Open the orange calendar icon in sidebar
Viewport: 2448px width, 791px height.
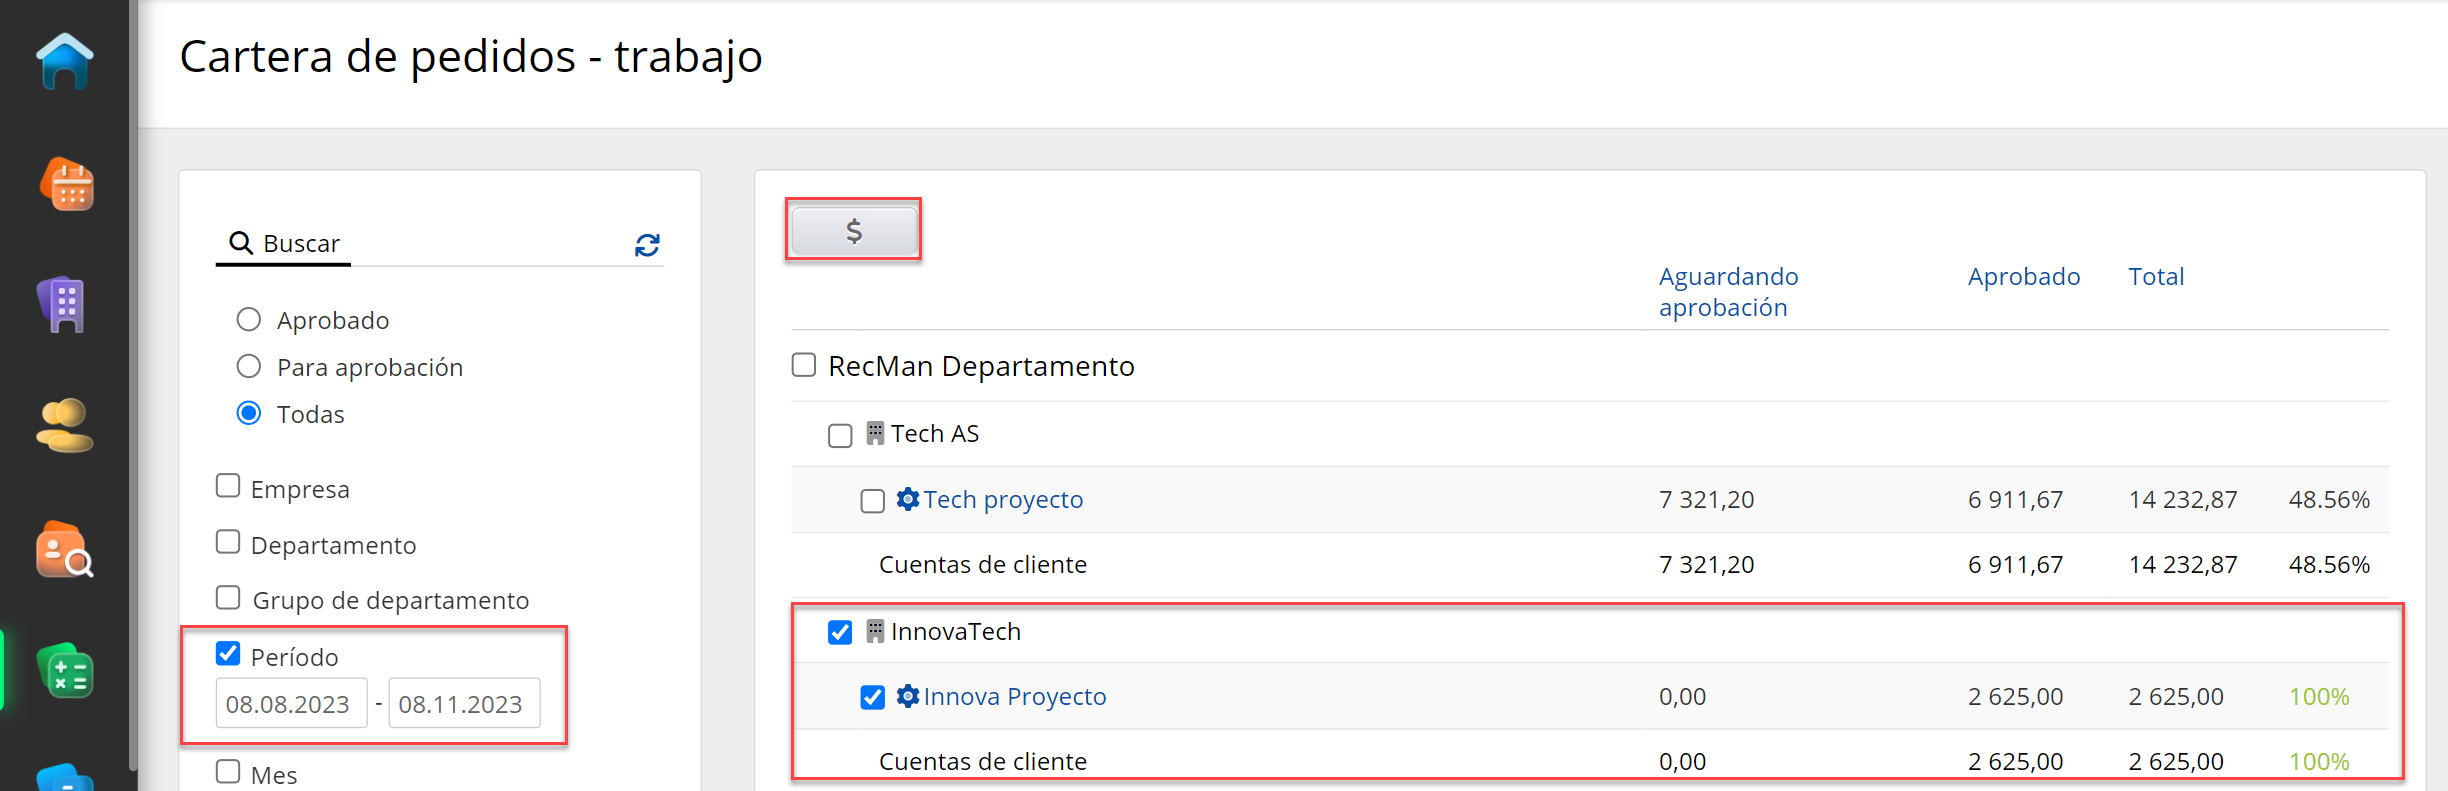pyautogui.click(x=67, y=185)
